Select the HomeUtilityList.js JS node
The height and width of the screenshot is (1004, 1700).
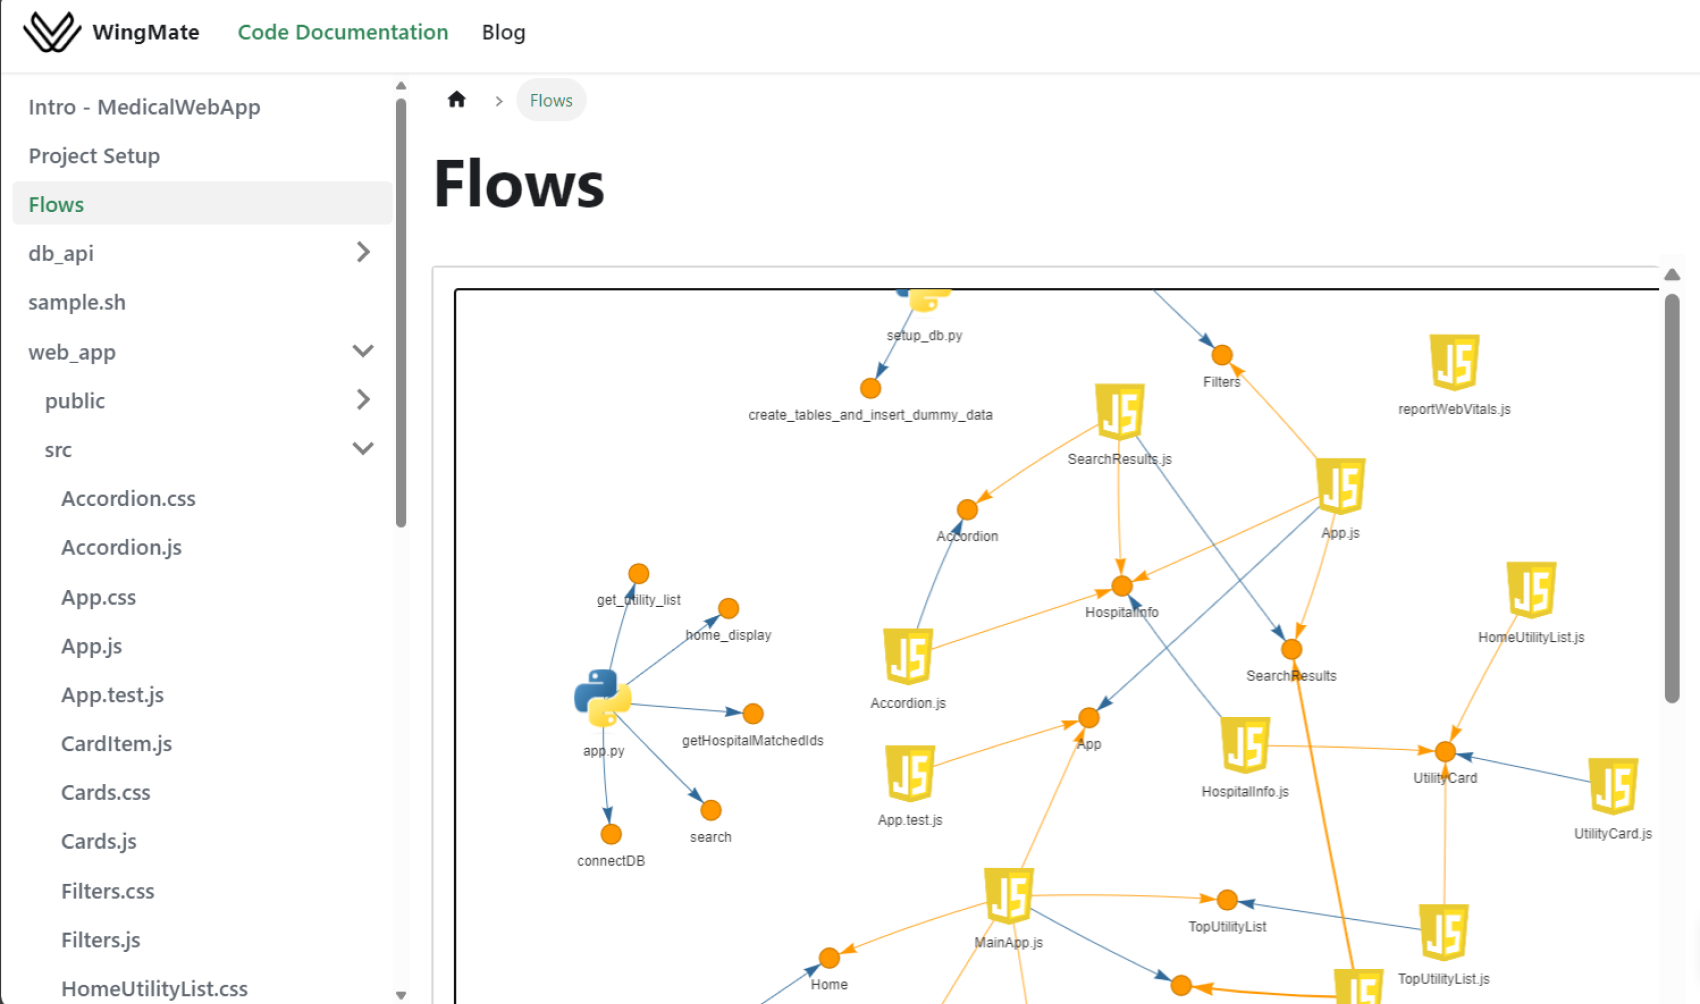(x=1531, y=590)
